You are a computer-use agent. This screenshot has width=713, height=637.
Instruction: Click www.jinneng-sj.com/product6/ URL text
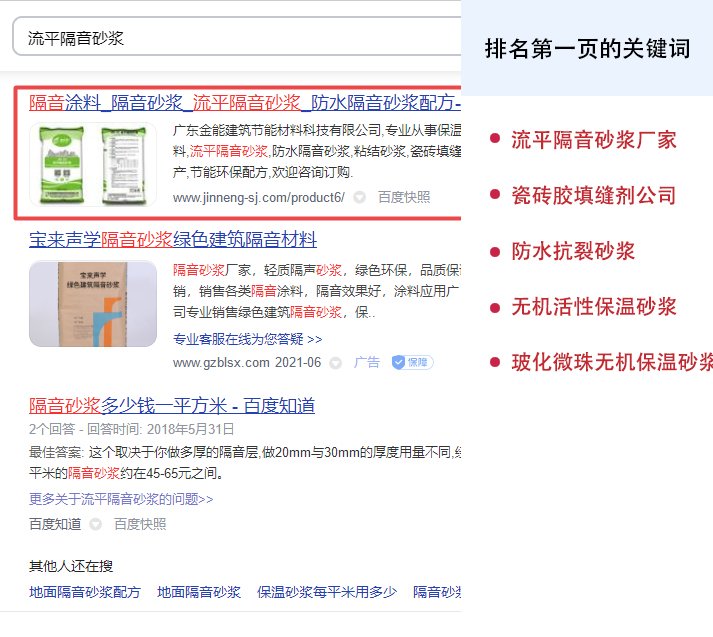click(258, 198)
